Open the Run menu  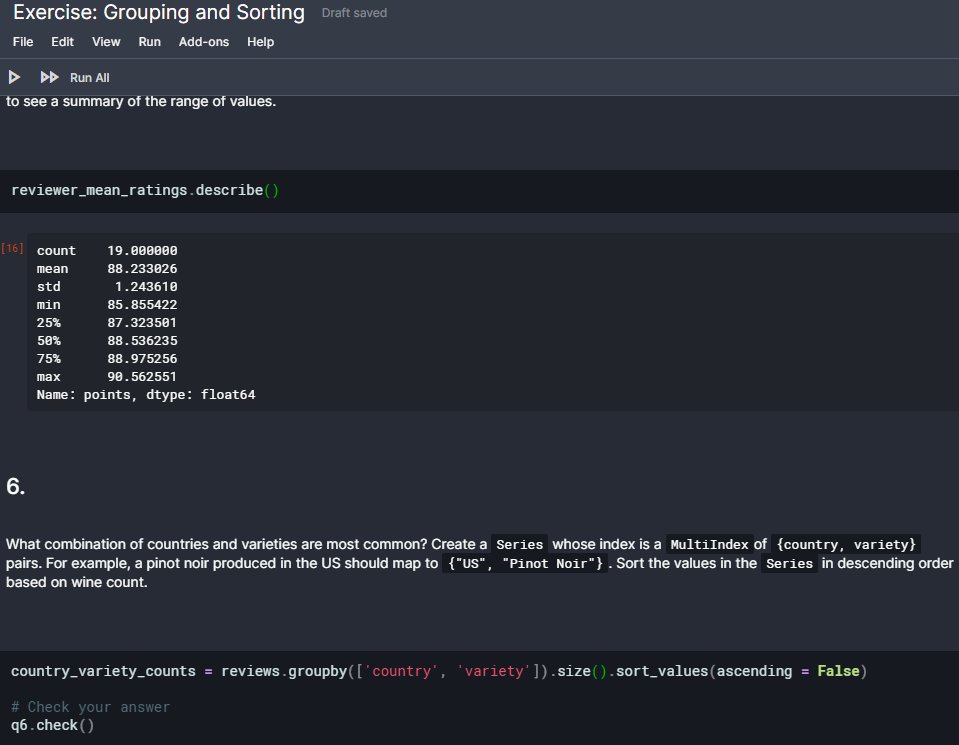[149, 42]
